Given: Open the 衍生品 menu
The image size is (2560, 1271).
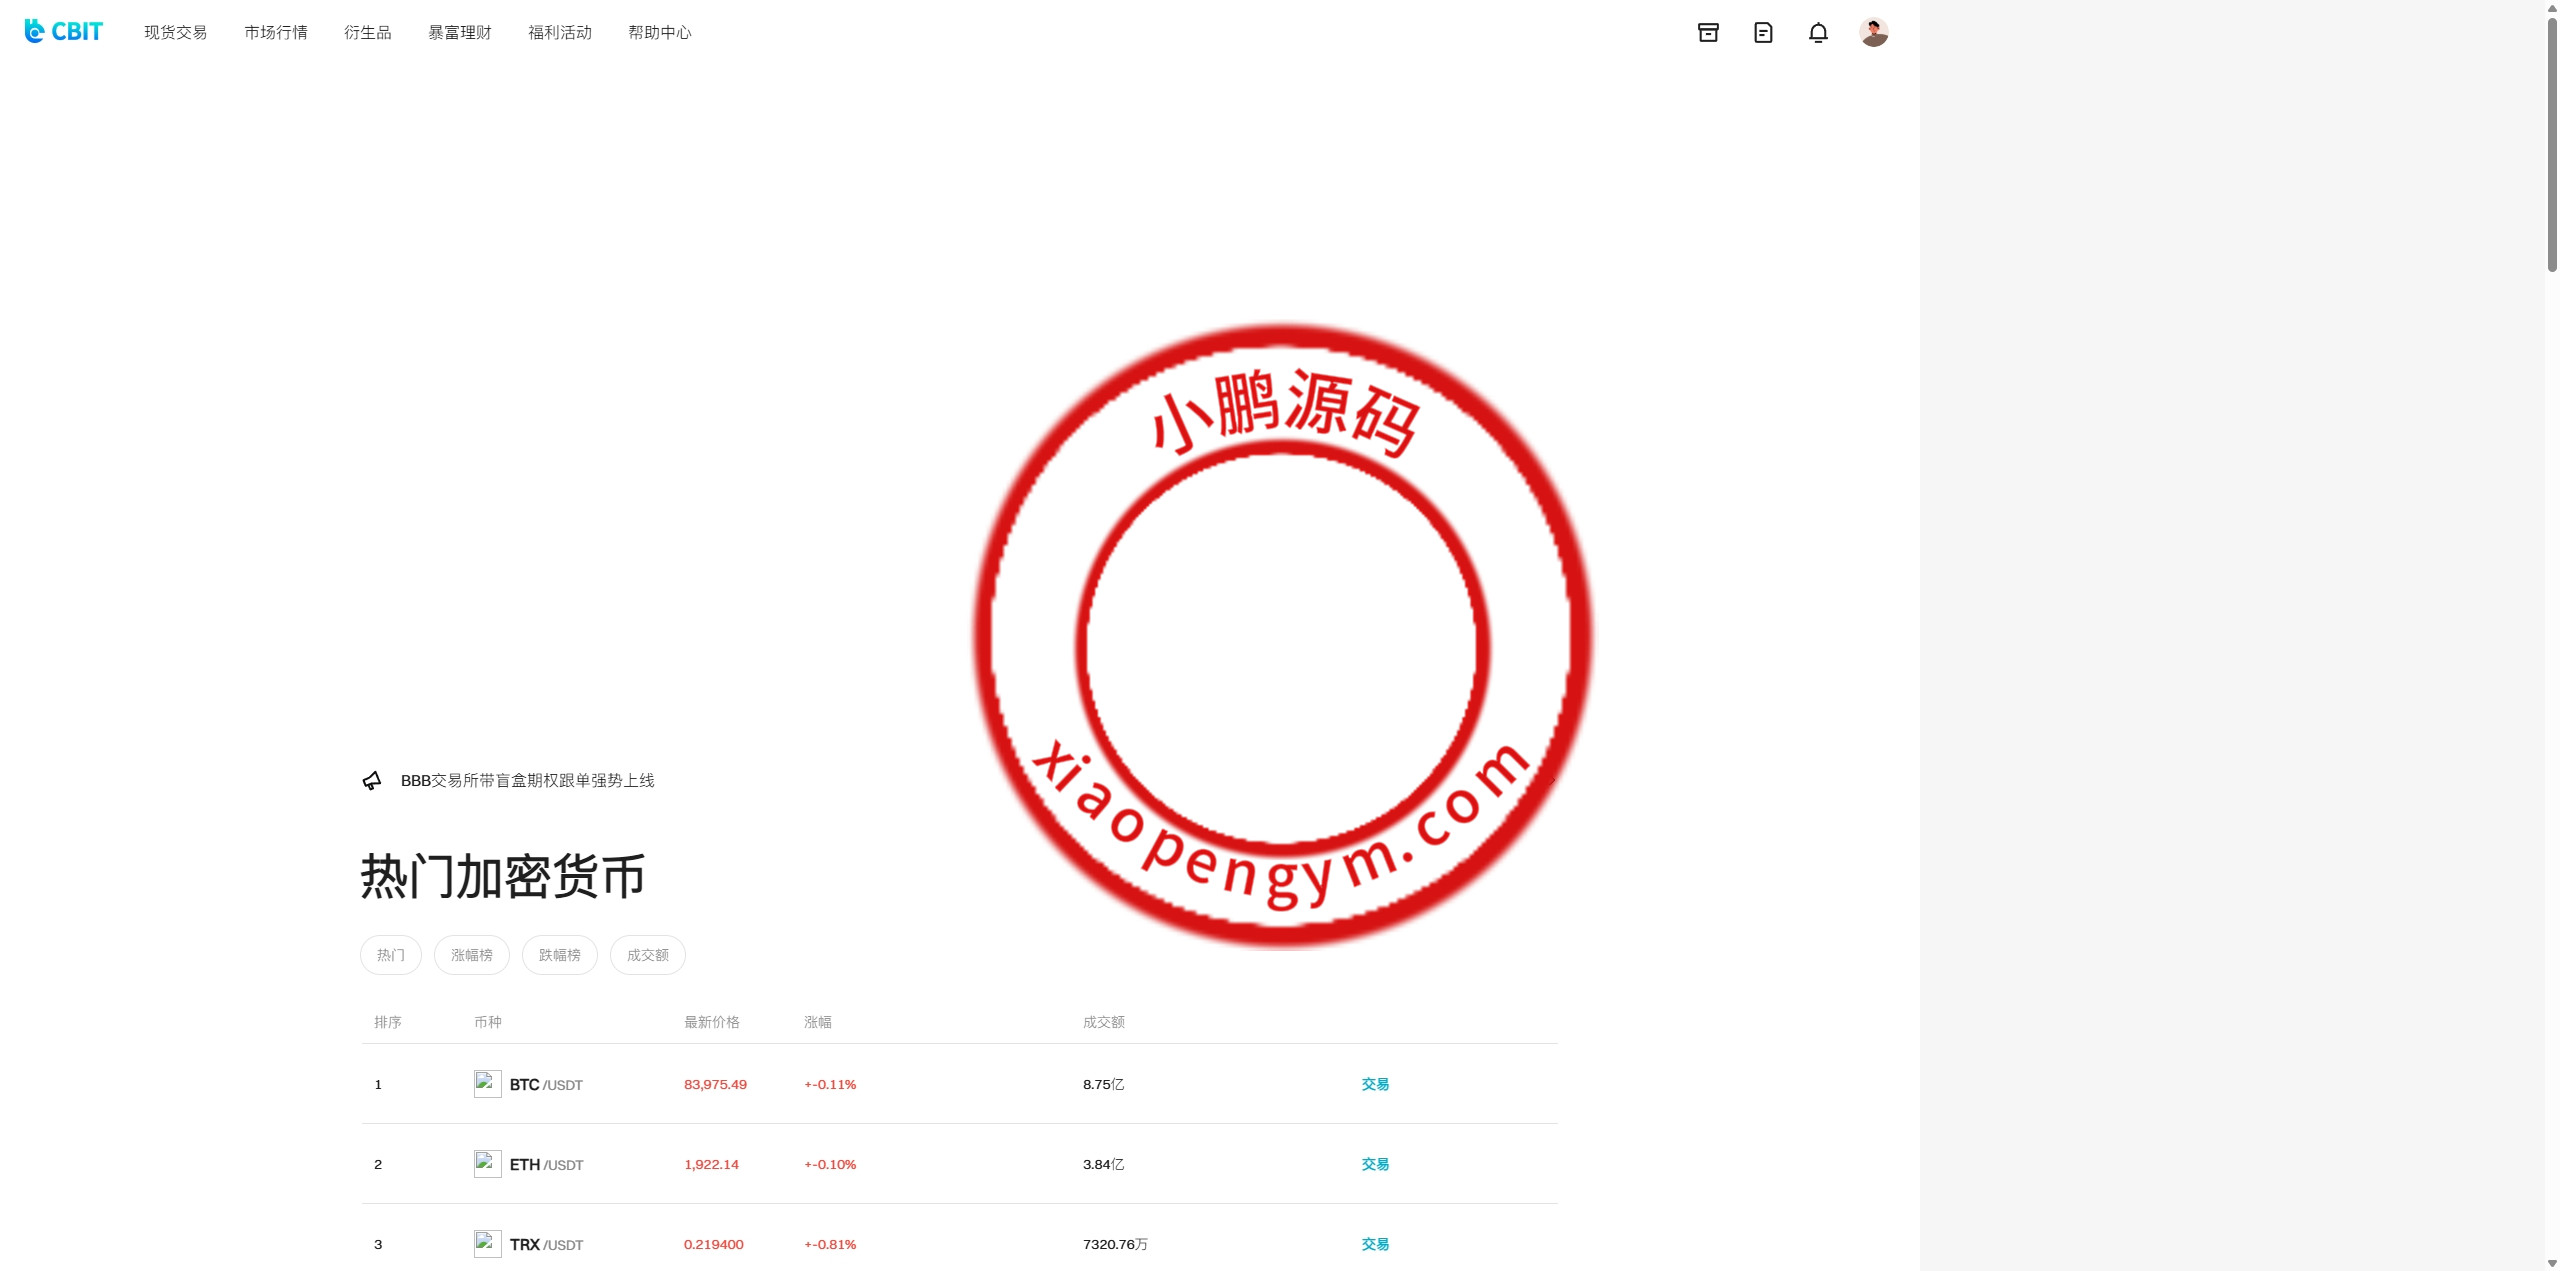Looking at the screenshot, I should (x=367, y=33).
